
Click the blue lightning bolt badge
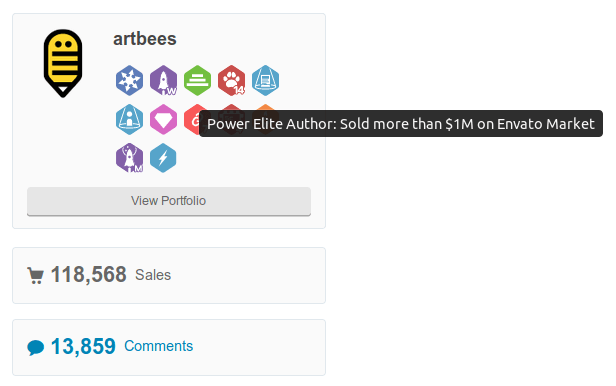tap(163, 158)
